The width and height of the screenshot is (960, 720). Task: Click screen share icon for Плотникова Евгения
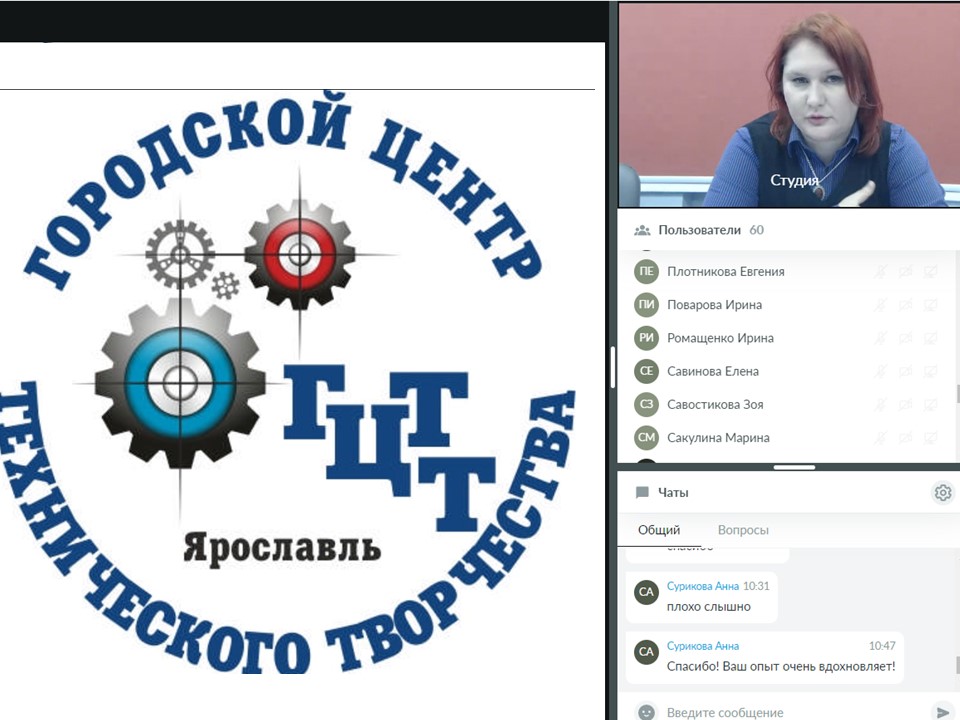point(931,271)
